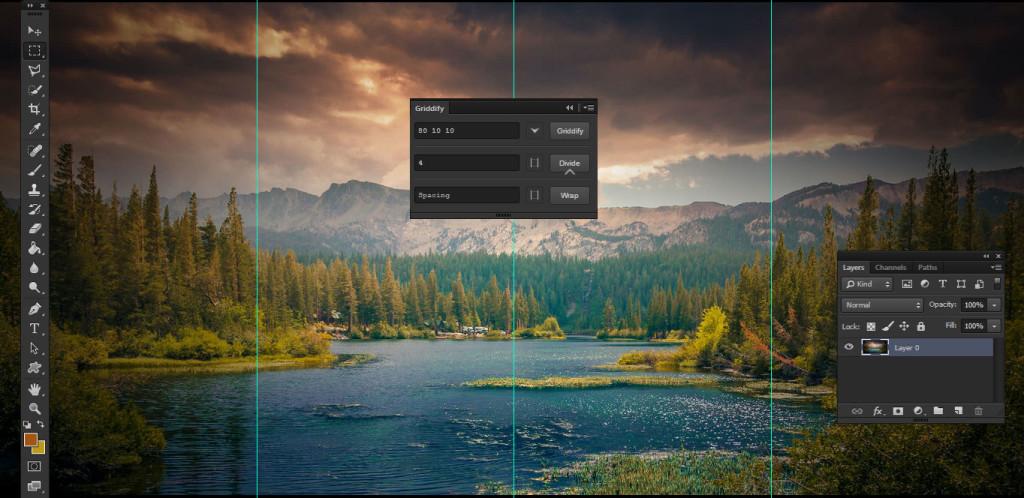Image resolution: width=1024 pixels, height=498 pixels.
Task: Reset default foreground and background colors
Action: coord(27,424)
